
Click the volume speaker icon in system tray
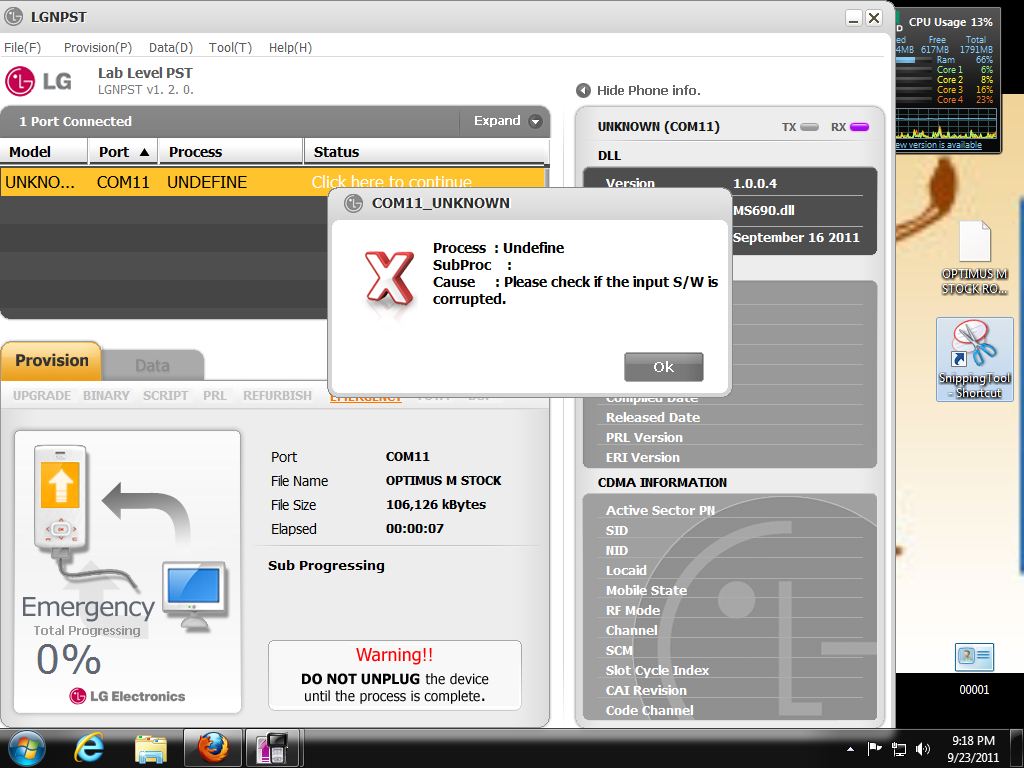pyautogui.click(x=922, y=748)
